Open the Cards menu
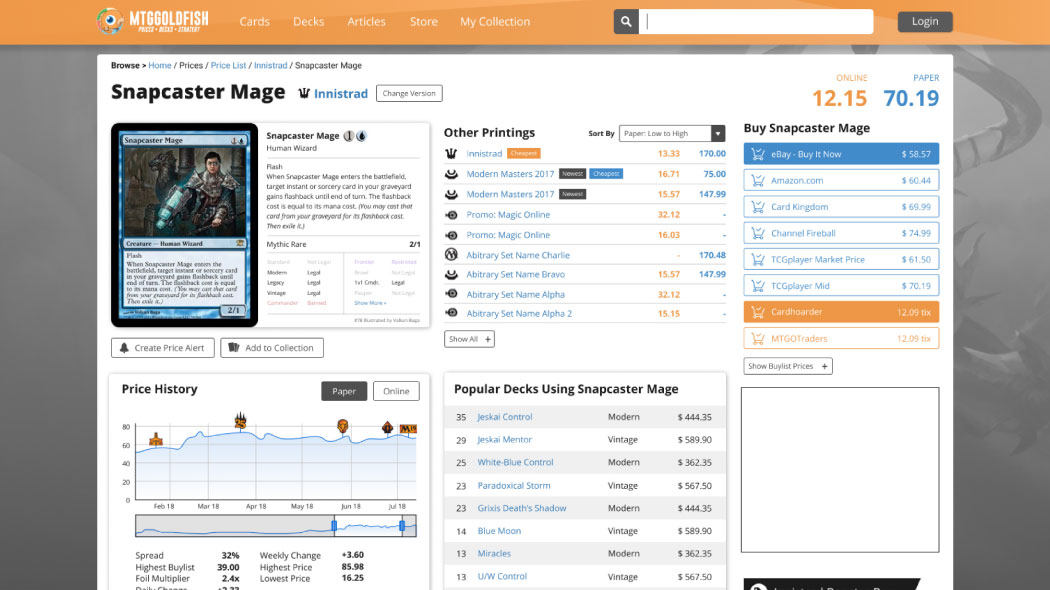The height and width of the screenshot is (590, 1050). click(254, 21)
